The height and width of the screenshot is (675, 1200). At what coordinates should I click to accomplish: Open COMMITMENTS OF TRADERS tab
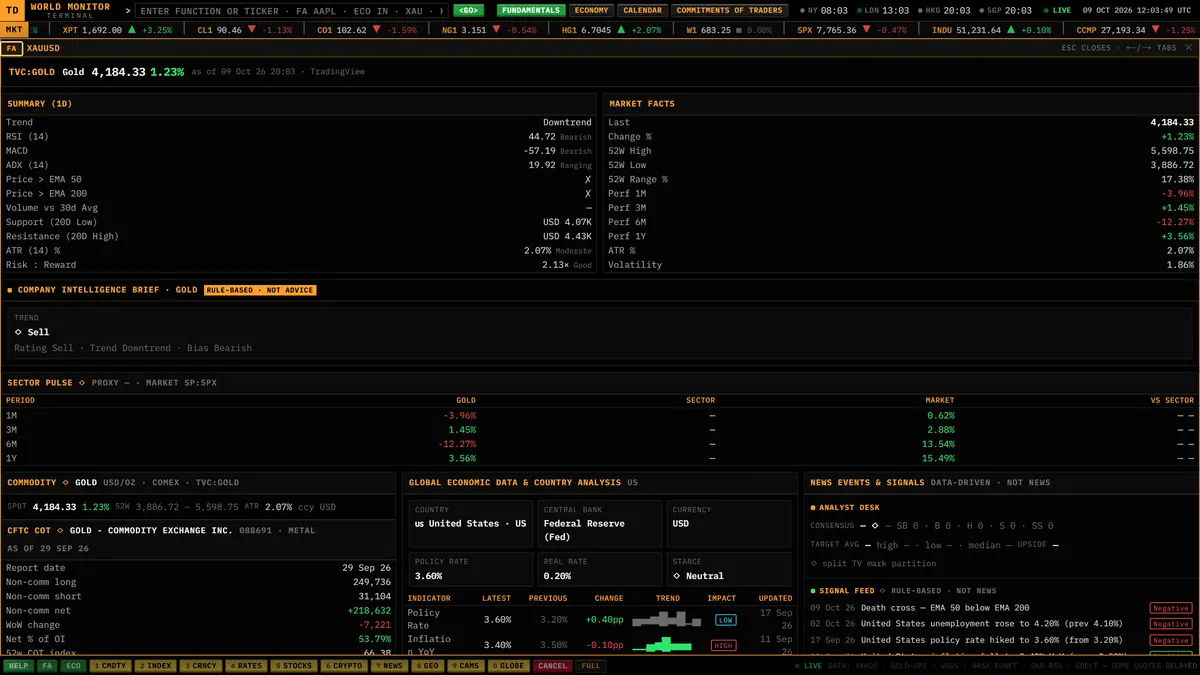pyautogui.click(x=729, y=10)
